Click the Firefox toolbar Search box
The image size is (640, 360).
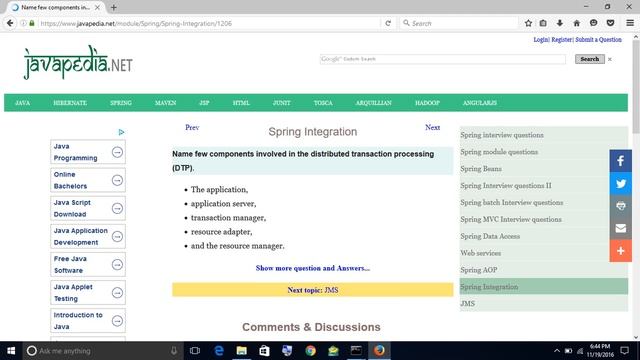[459, 23]
